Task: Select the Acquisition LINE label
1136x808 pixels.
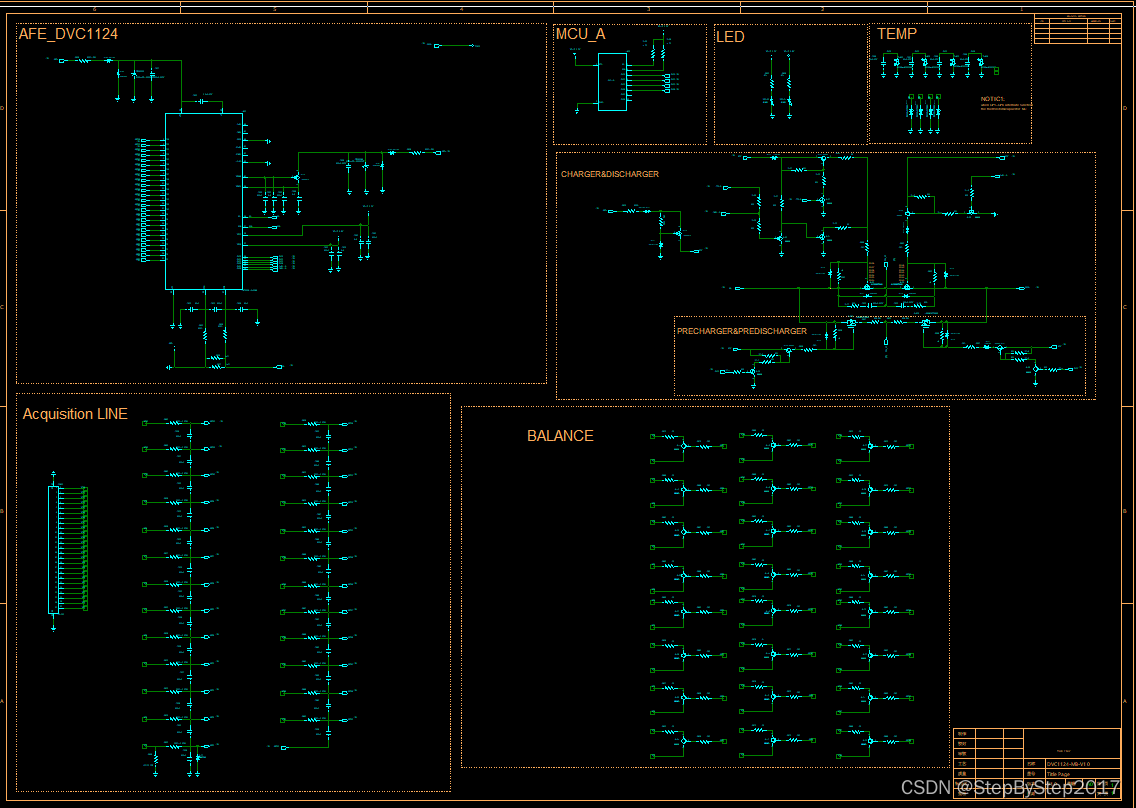Action: click(75, 414)
